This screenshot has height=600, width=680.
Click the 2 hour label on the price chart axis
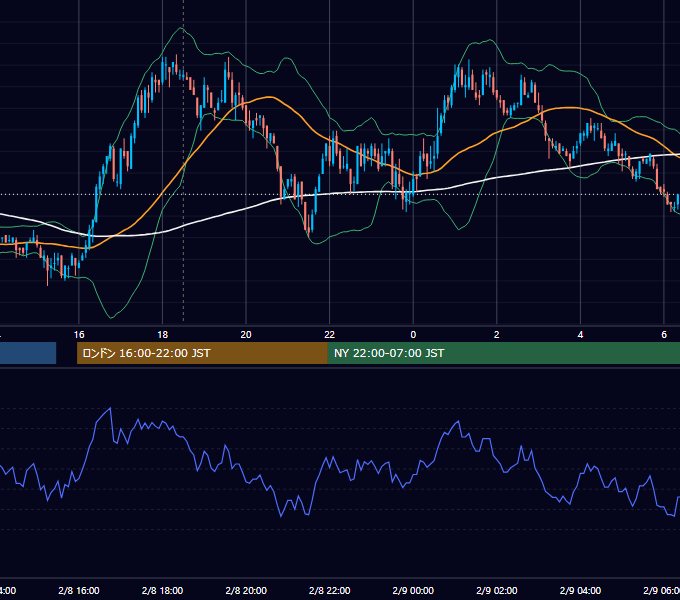click(497, 335)
